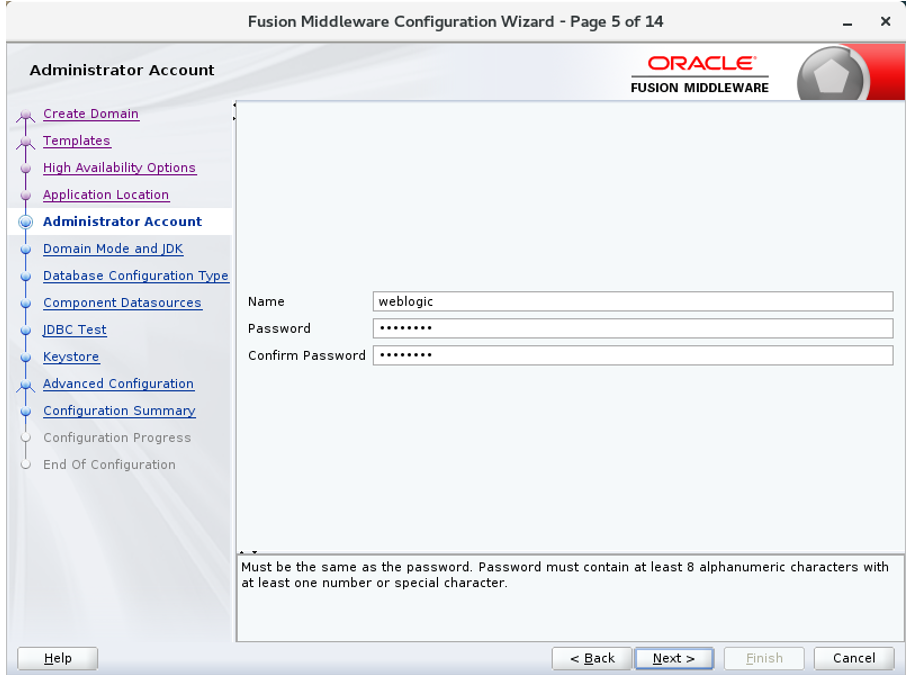Click the 'Confirm Password' field label
This screenshot has width=910, height=675.
(x=306, y=355)
